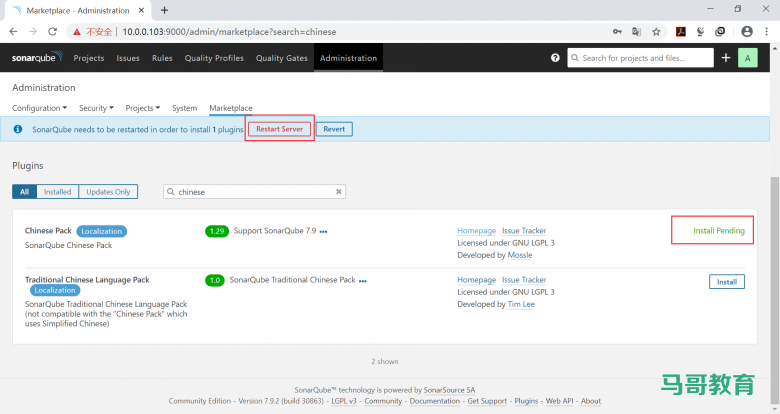Click the plus create-project icon in navbar
This screenshot has width=780, height=414.
(726, 58)
